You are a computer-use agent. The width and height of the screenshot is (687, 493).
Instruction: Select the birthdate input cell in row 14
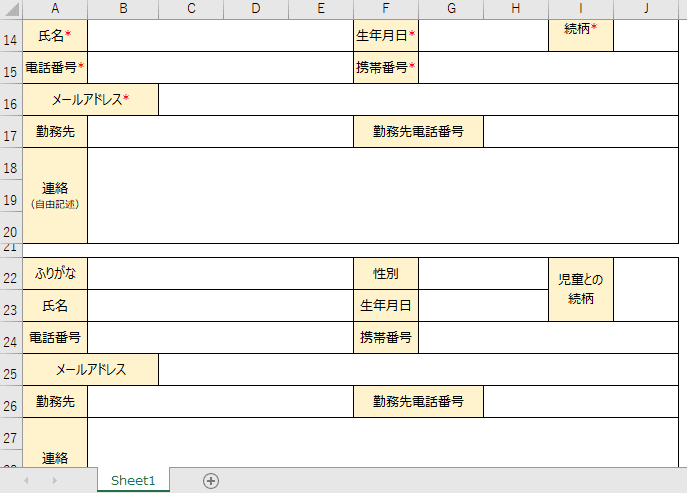483,35
